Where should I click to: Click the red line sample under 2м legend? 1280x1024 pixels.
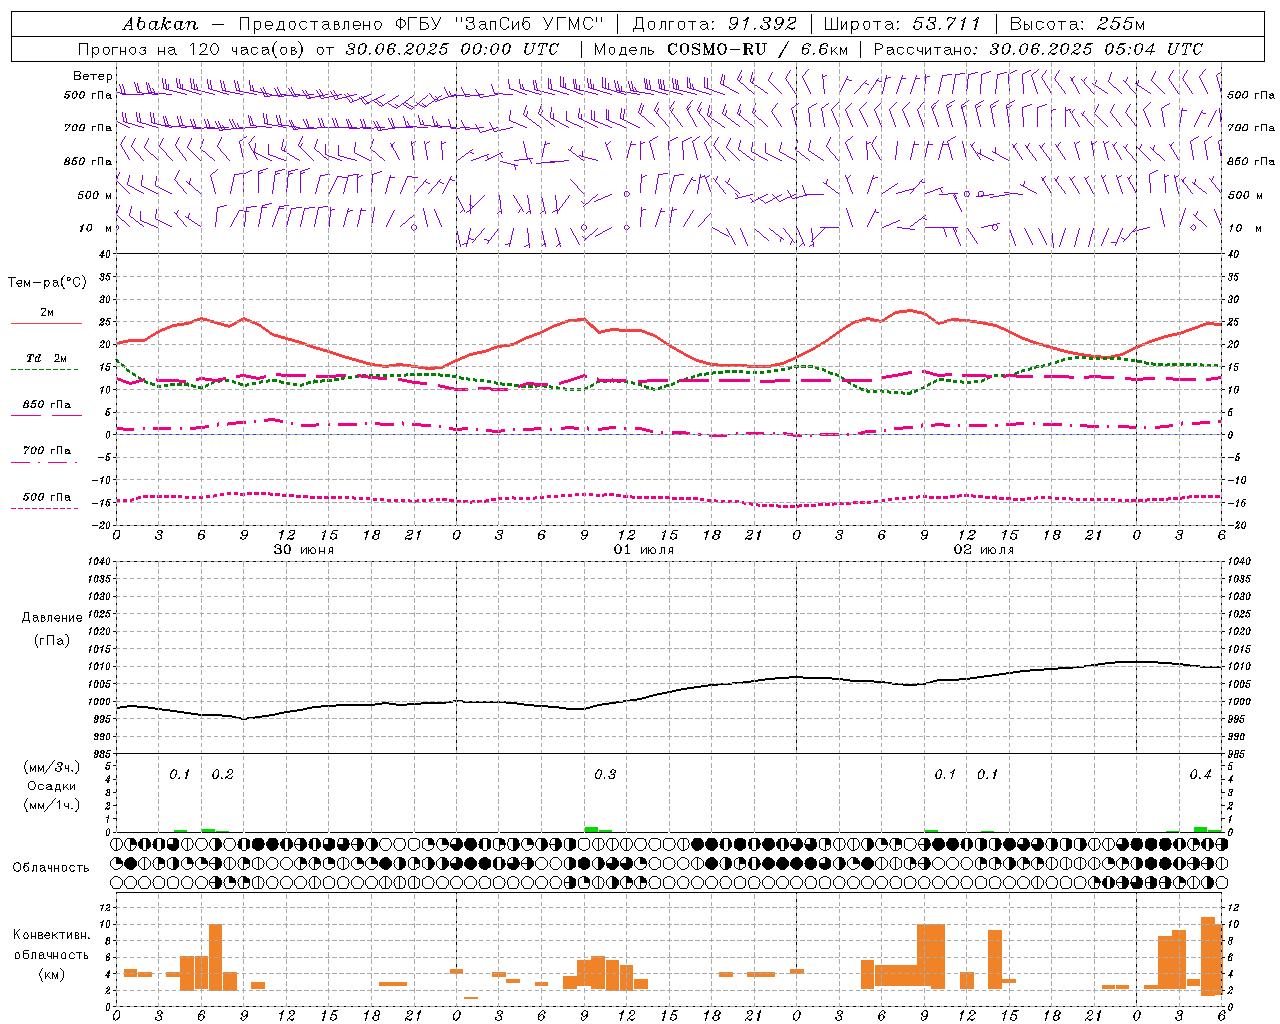[46, 324]
